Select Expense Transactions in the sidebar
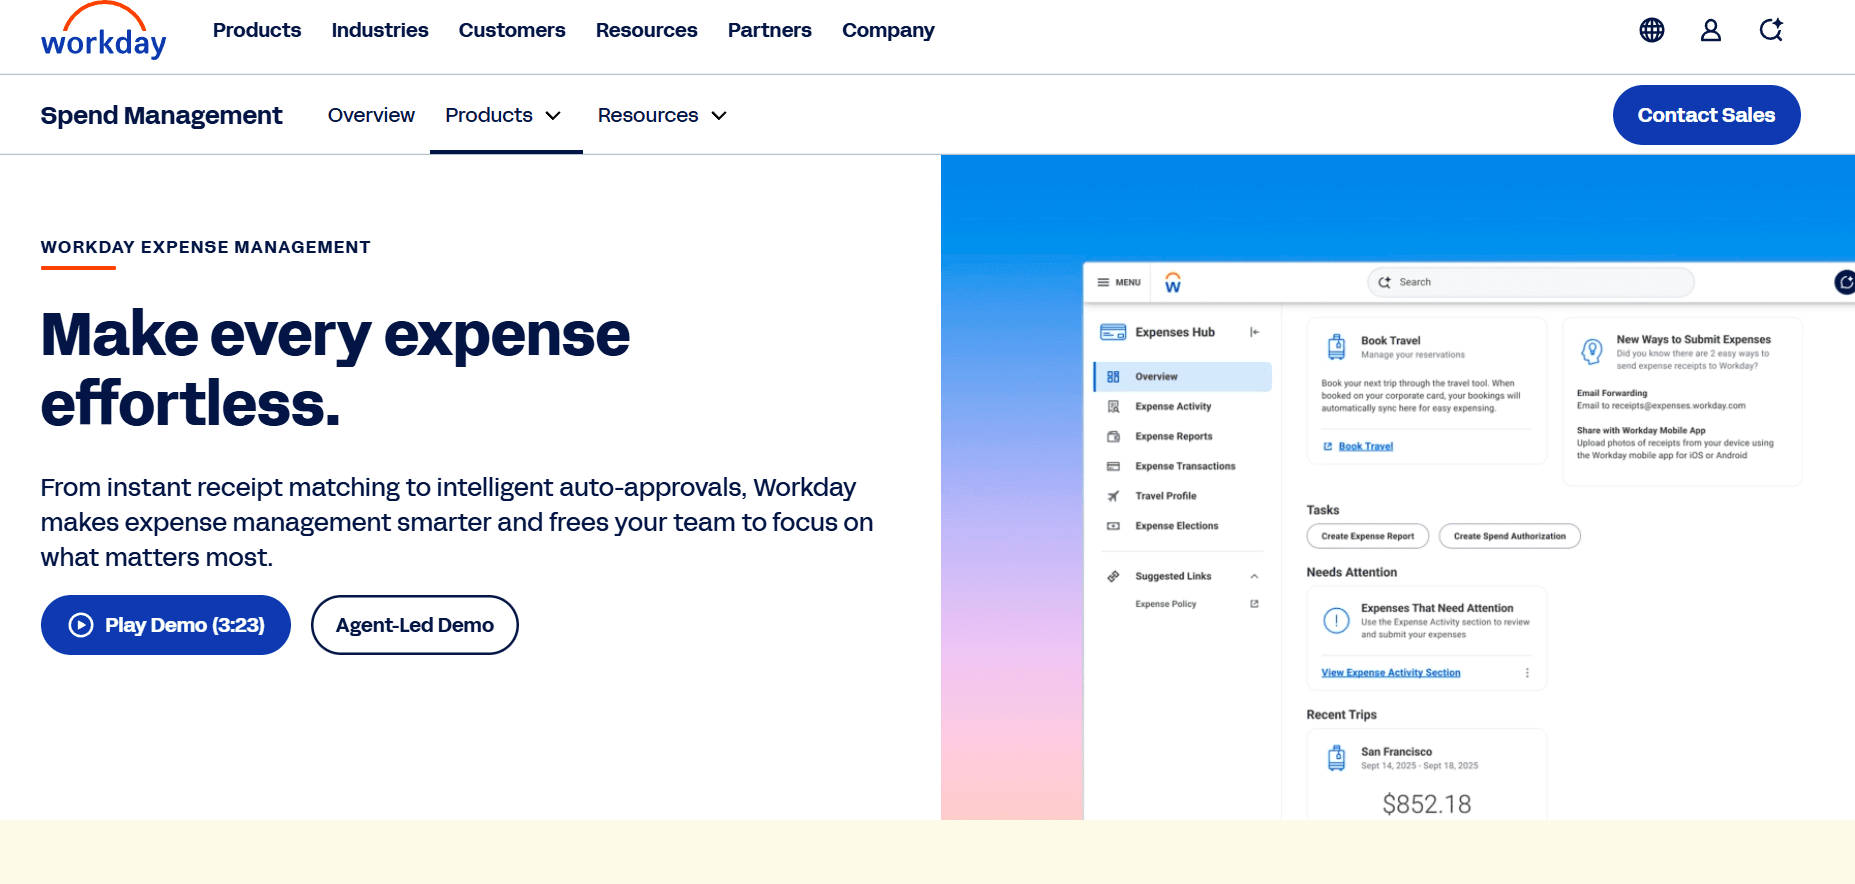 [1183, 466]
